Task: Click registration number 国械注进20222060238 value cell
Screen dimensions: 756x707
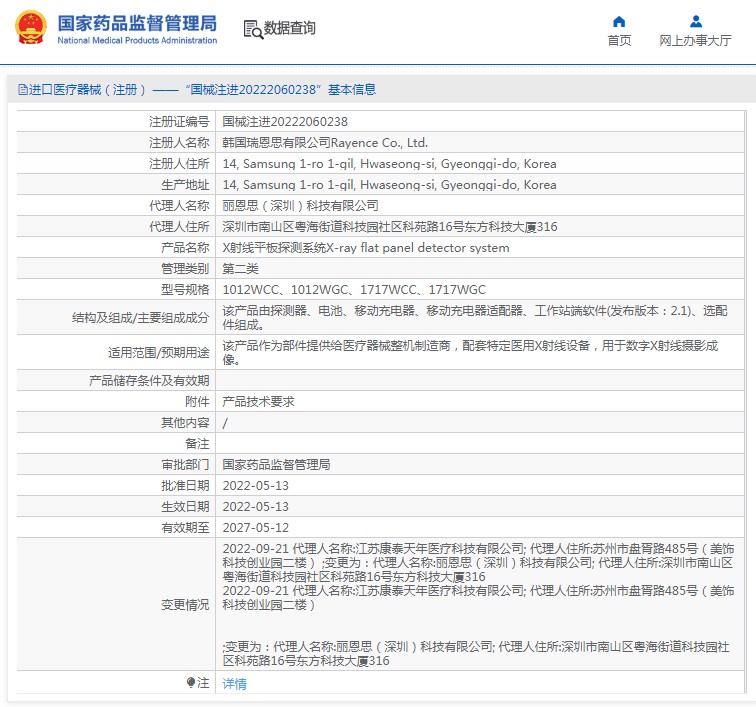Action: coord(284,122)
